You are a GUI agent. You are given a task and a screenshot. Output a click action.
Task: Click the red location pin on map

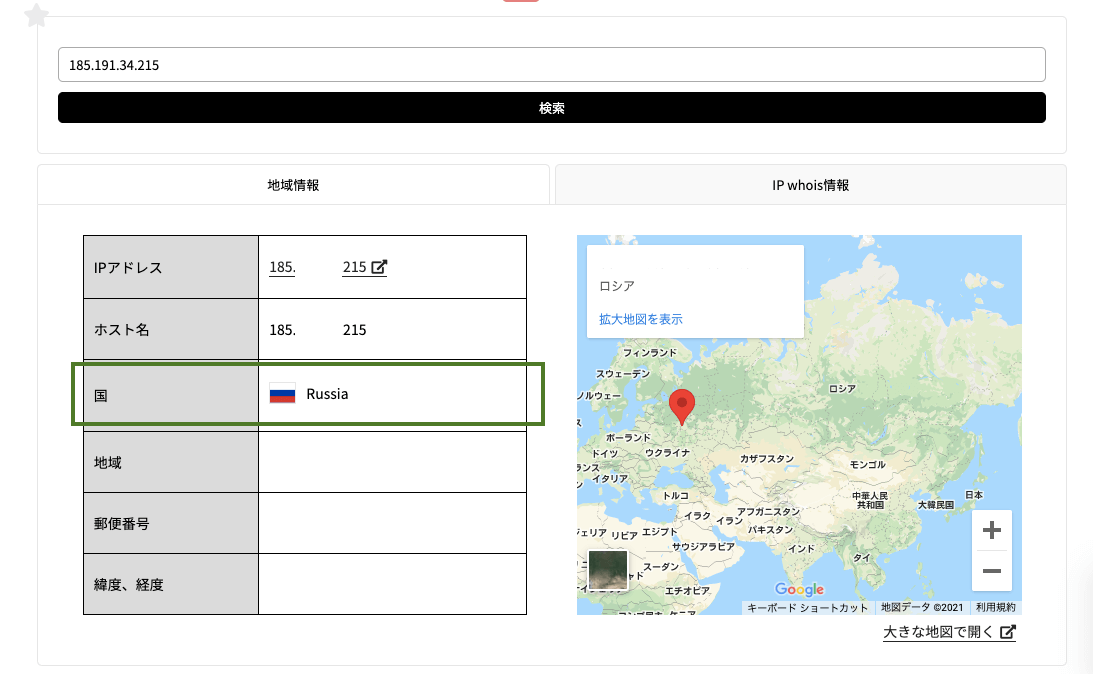click(x=681, y=406)
